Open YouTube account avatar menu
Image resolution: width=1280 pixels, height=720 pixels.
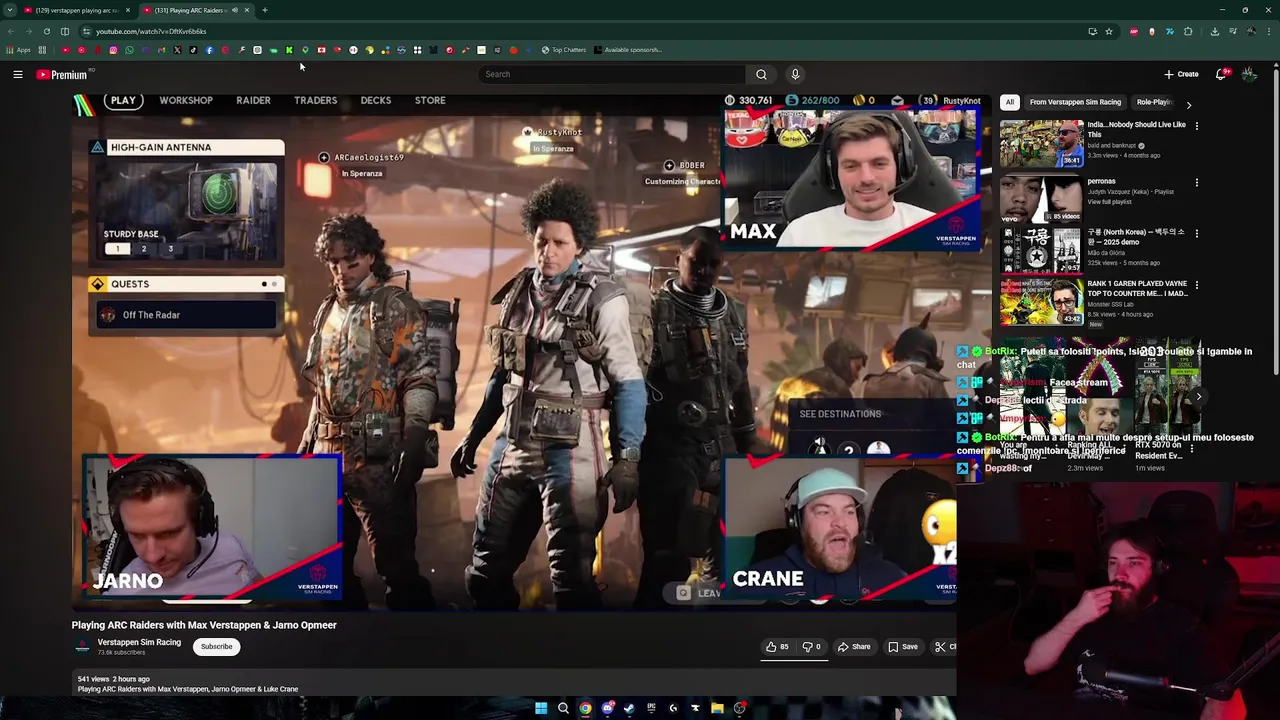[x=1249, y=74]
